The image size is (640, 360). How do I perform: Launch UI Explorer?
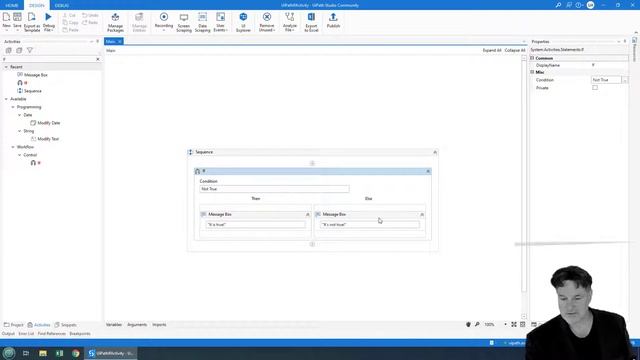coord(243,22)
